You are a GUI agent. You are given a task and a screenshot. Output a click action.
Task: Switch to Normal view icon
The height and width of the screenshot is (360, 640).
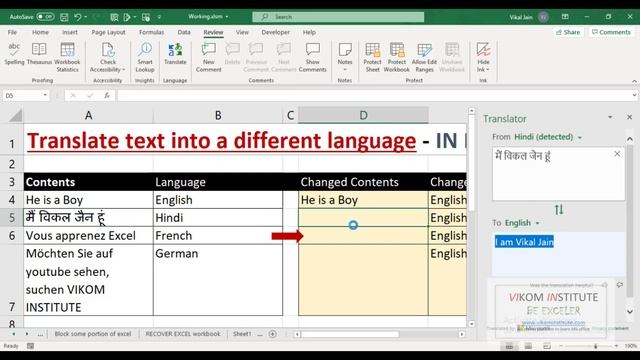pyautogui.click(x=509, y=346)
